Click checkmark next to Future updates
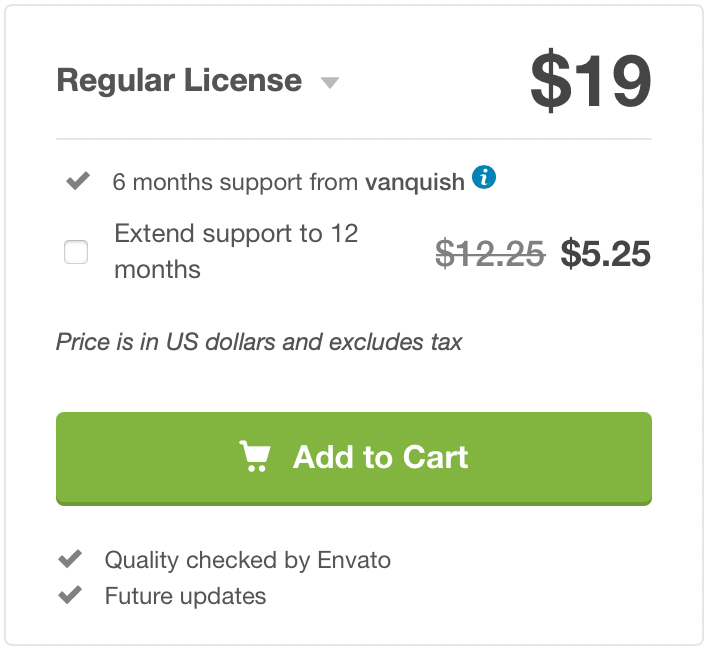 click(x=70, y=595)
